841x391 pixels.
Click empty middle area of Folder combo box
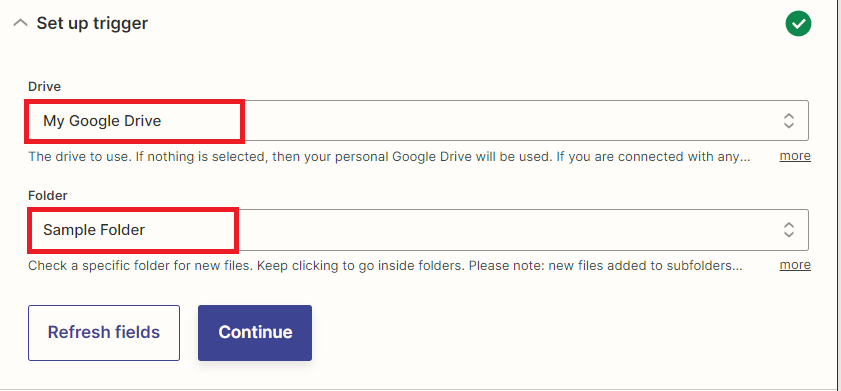pos(510,230)
